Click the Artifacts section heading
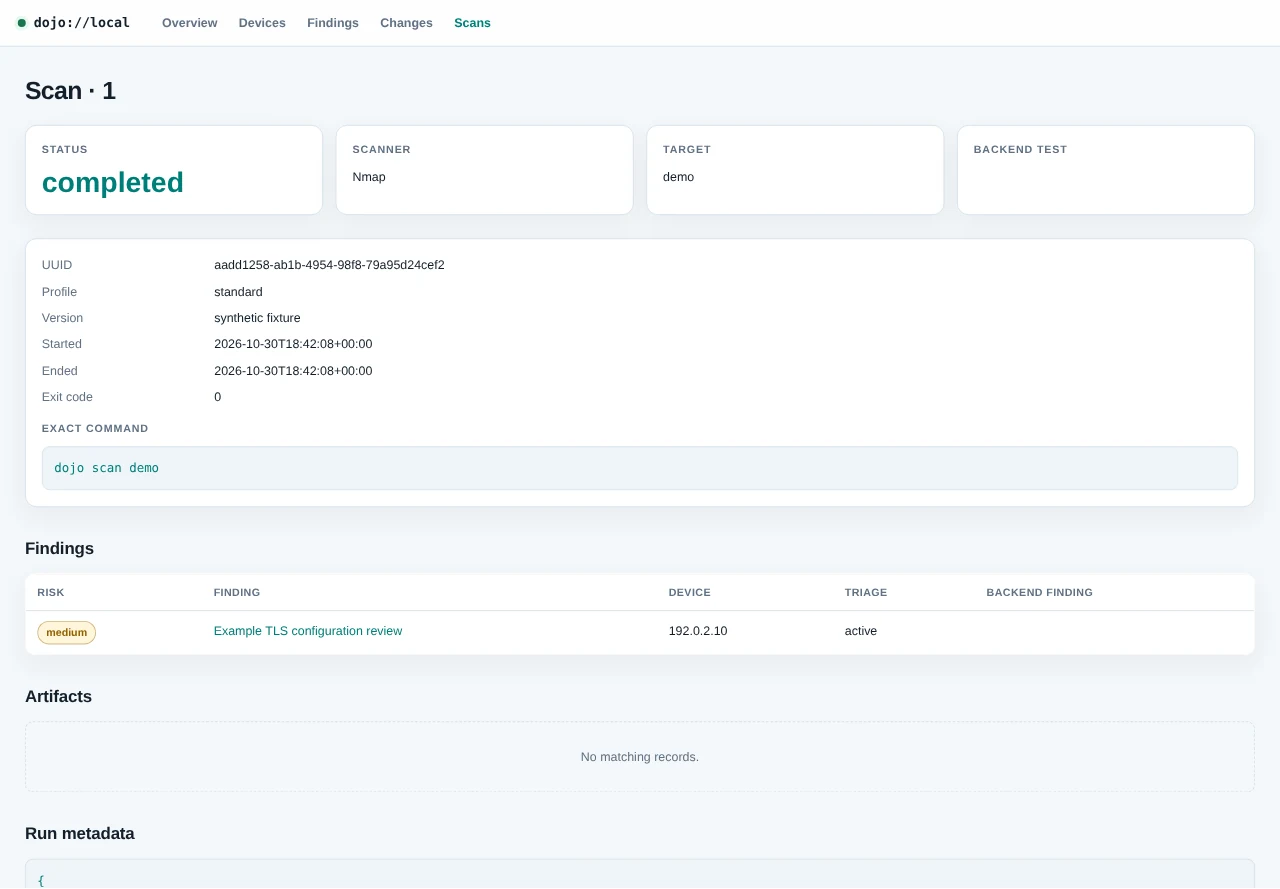 pyautogui.click(x=58, y=697)
